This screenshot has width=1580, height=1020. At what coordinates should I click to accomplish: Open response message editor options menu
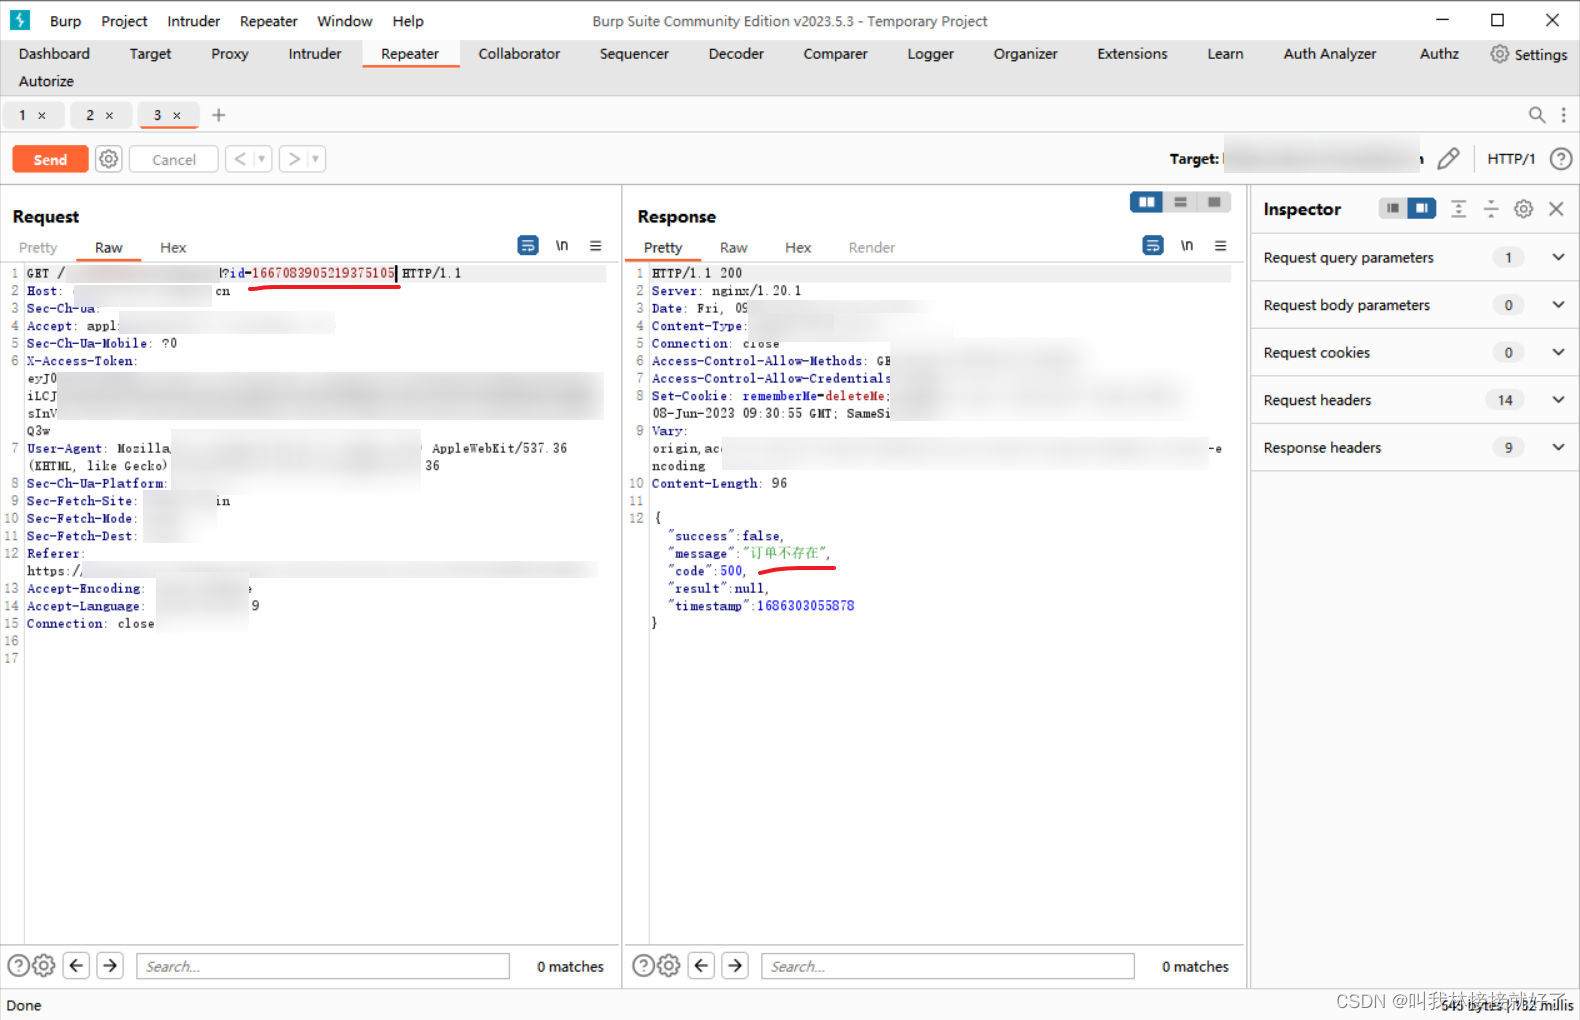[x=1220, y=245]
